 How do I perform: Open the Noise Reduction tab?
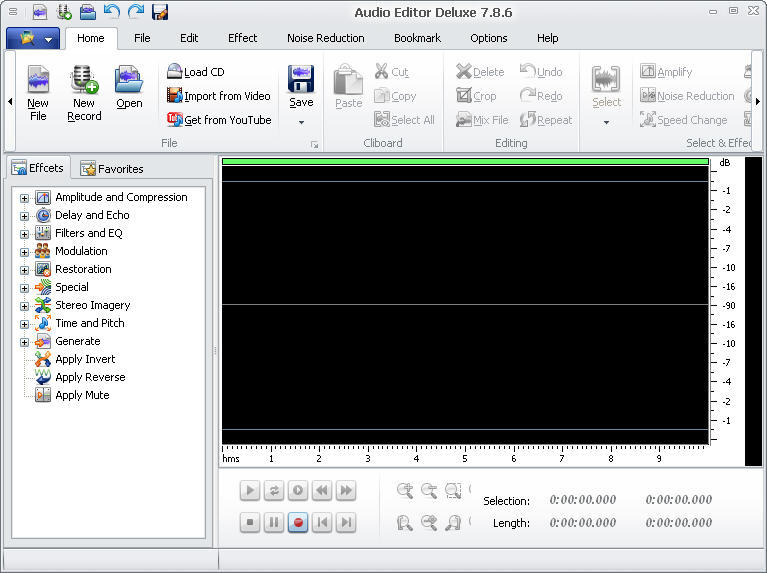[x=326, y=38]
